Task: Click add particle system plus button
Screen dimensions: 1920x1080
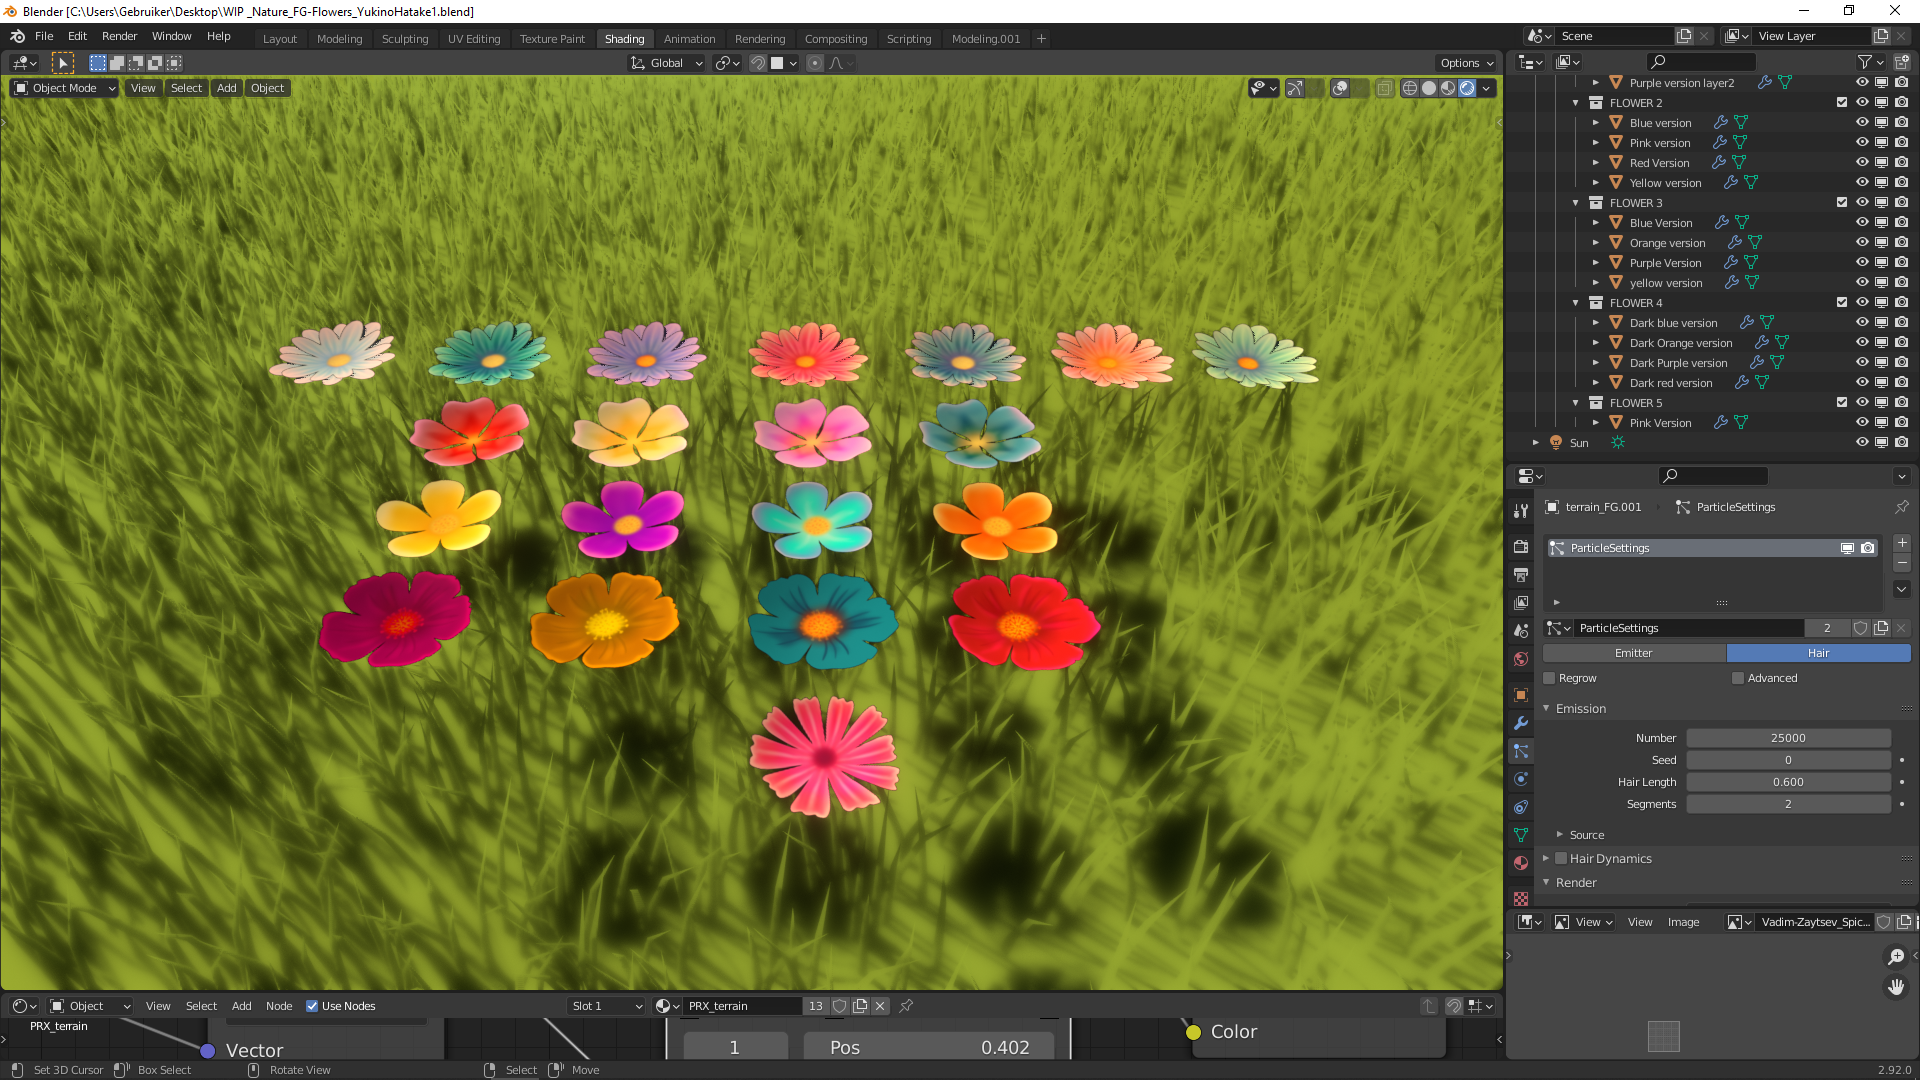Action: click(x=1902, y=543)
